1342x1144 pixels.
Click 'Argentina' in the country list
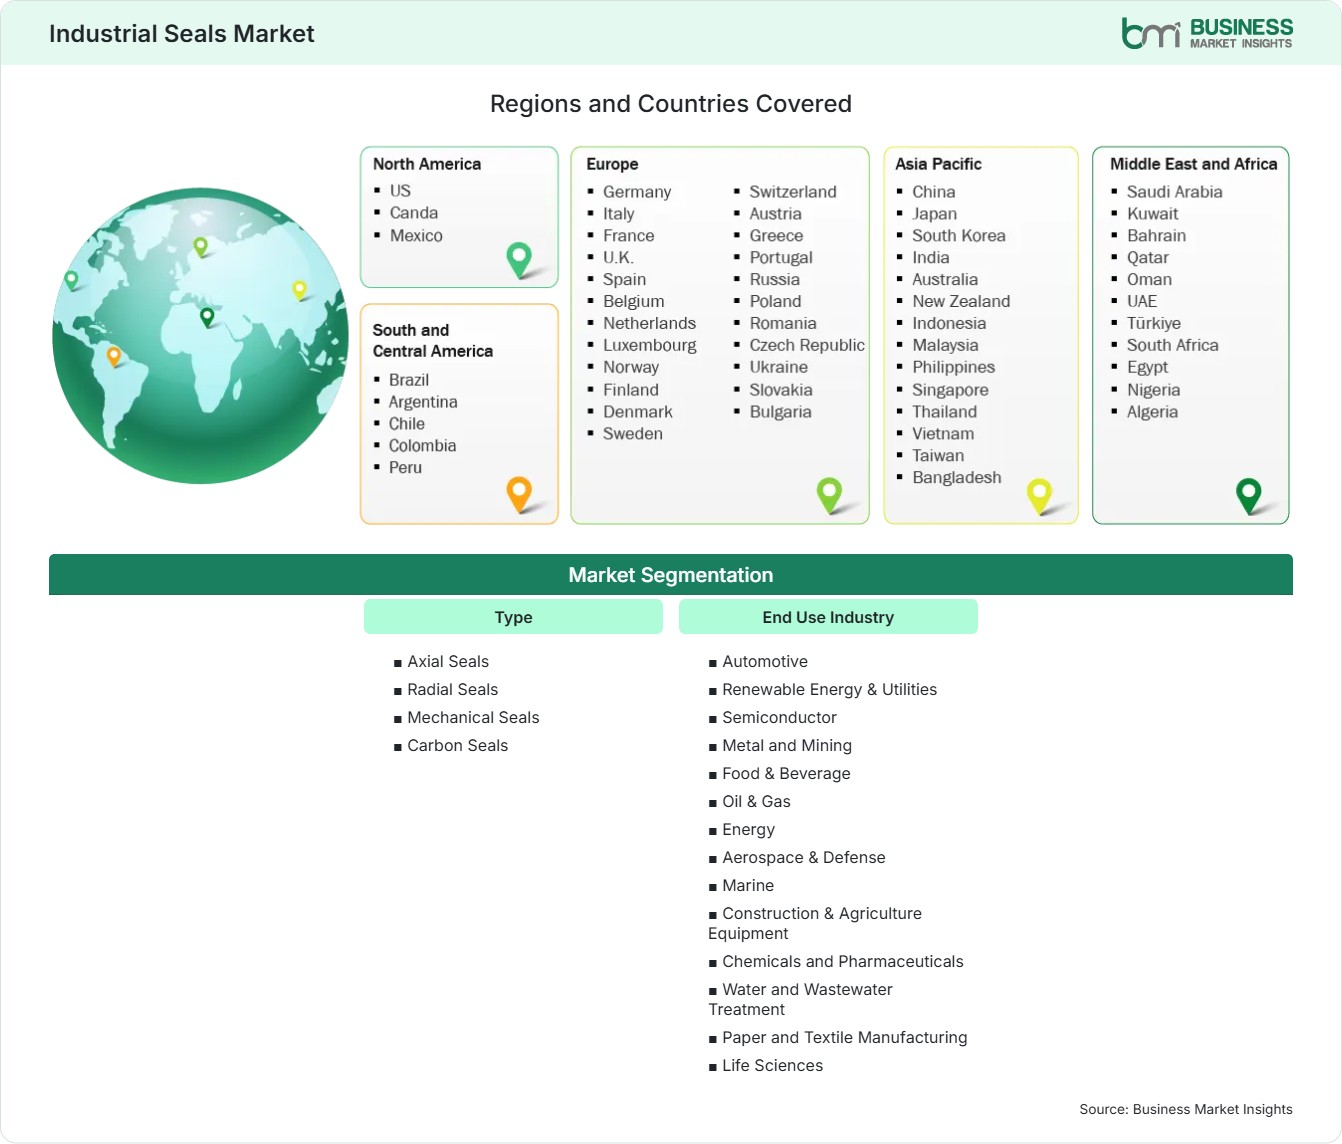coord(423,402)
